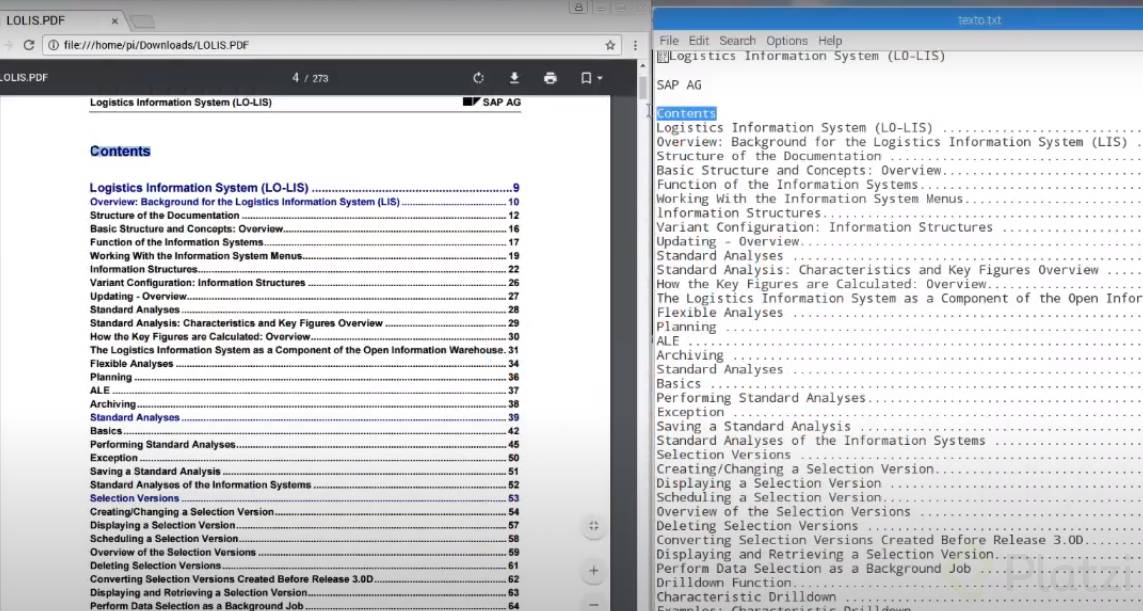Click 'Scheduling a Selection Version' editor line
The image size is (1143, 611).
899,498
